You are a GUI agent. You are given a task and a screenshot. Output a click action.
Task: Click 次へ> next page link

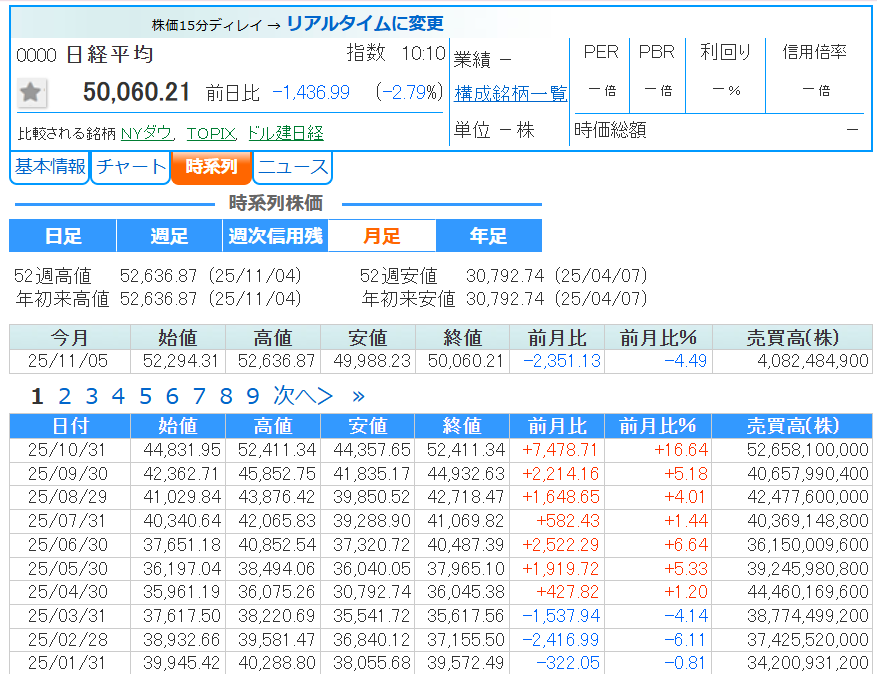[x=303, y=396]
